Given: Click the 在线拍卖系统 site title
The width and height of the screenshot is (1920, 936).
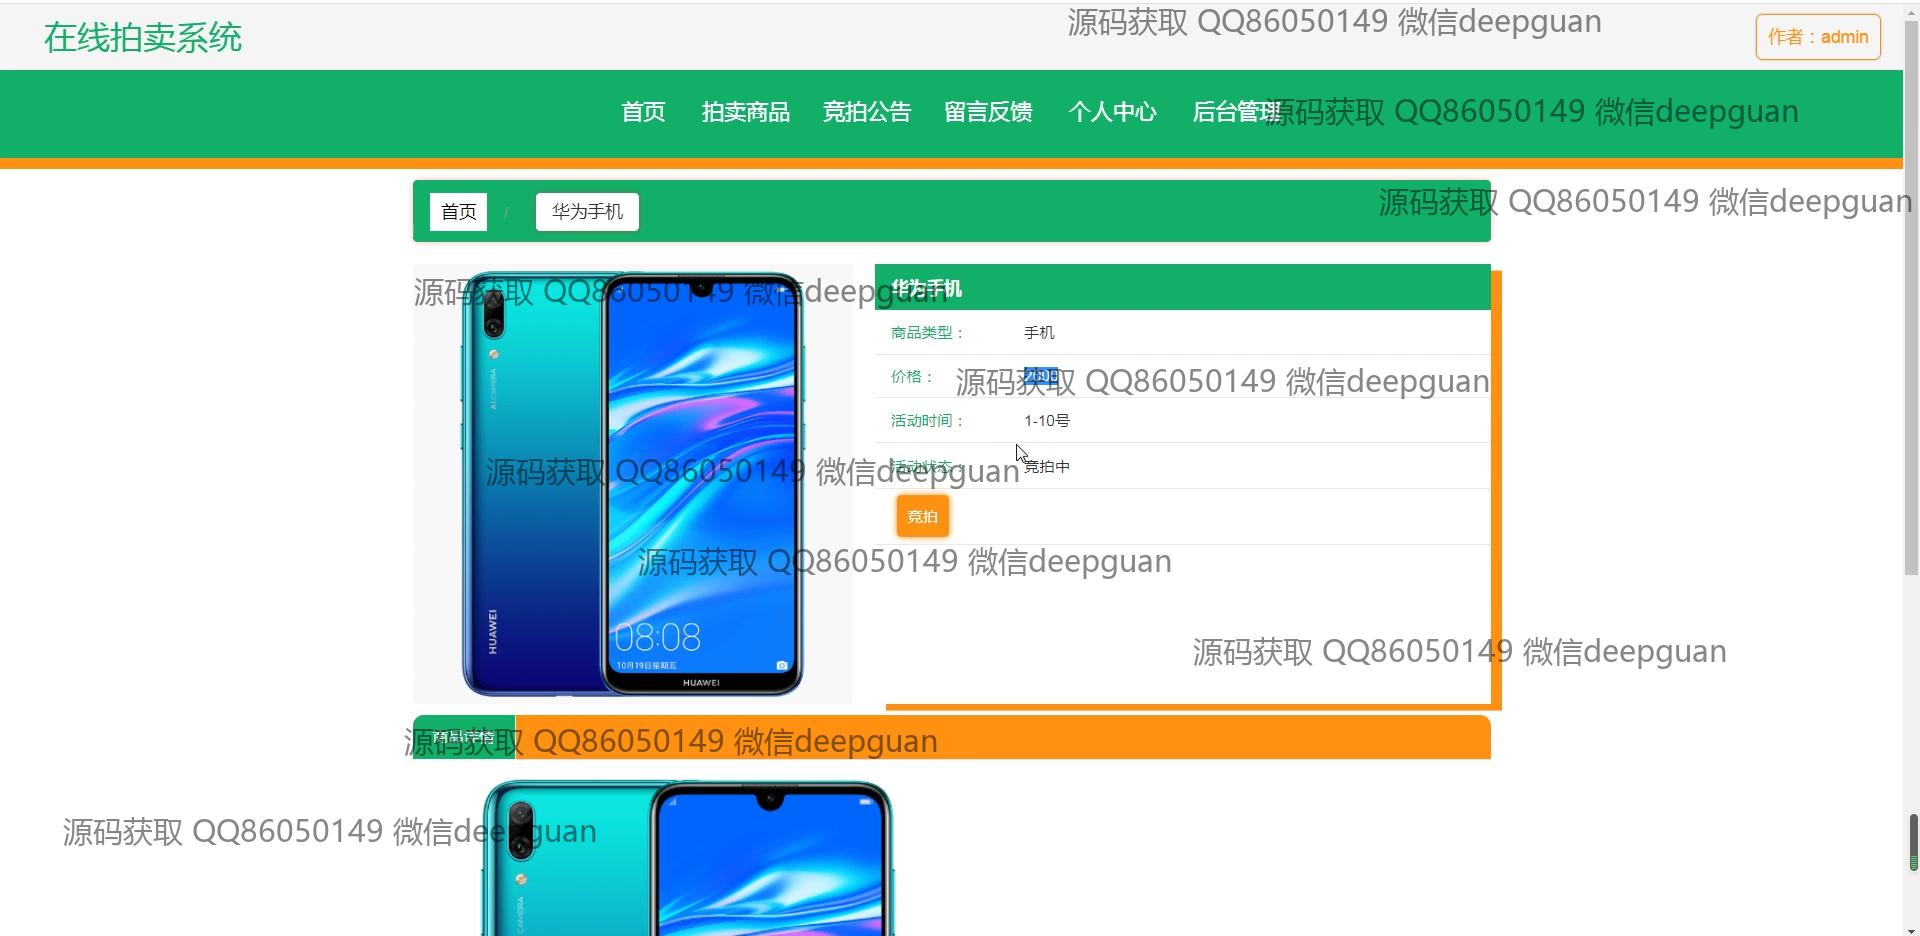Looking at the screenshot, I should 143,38.
